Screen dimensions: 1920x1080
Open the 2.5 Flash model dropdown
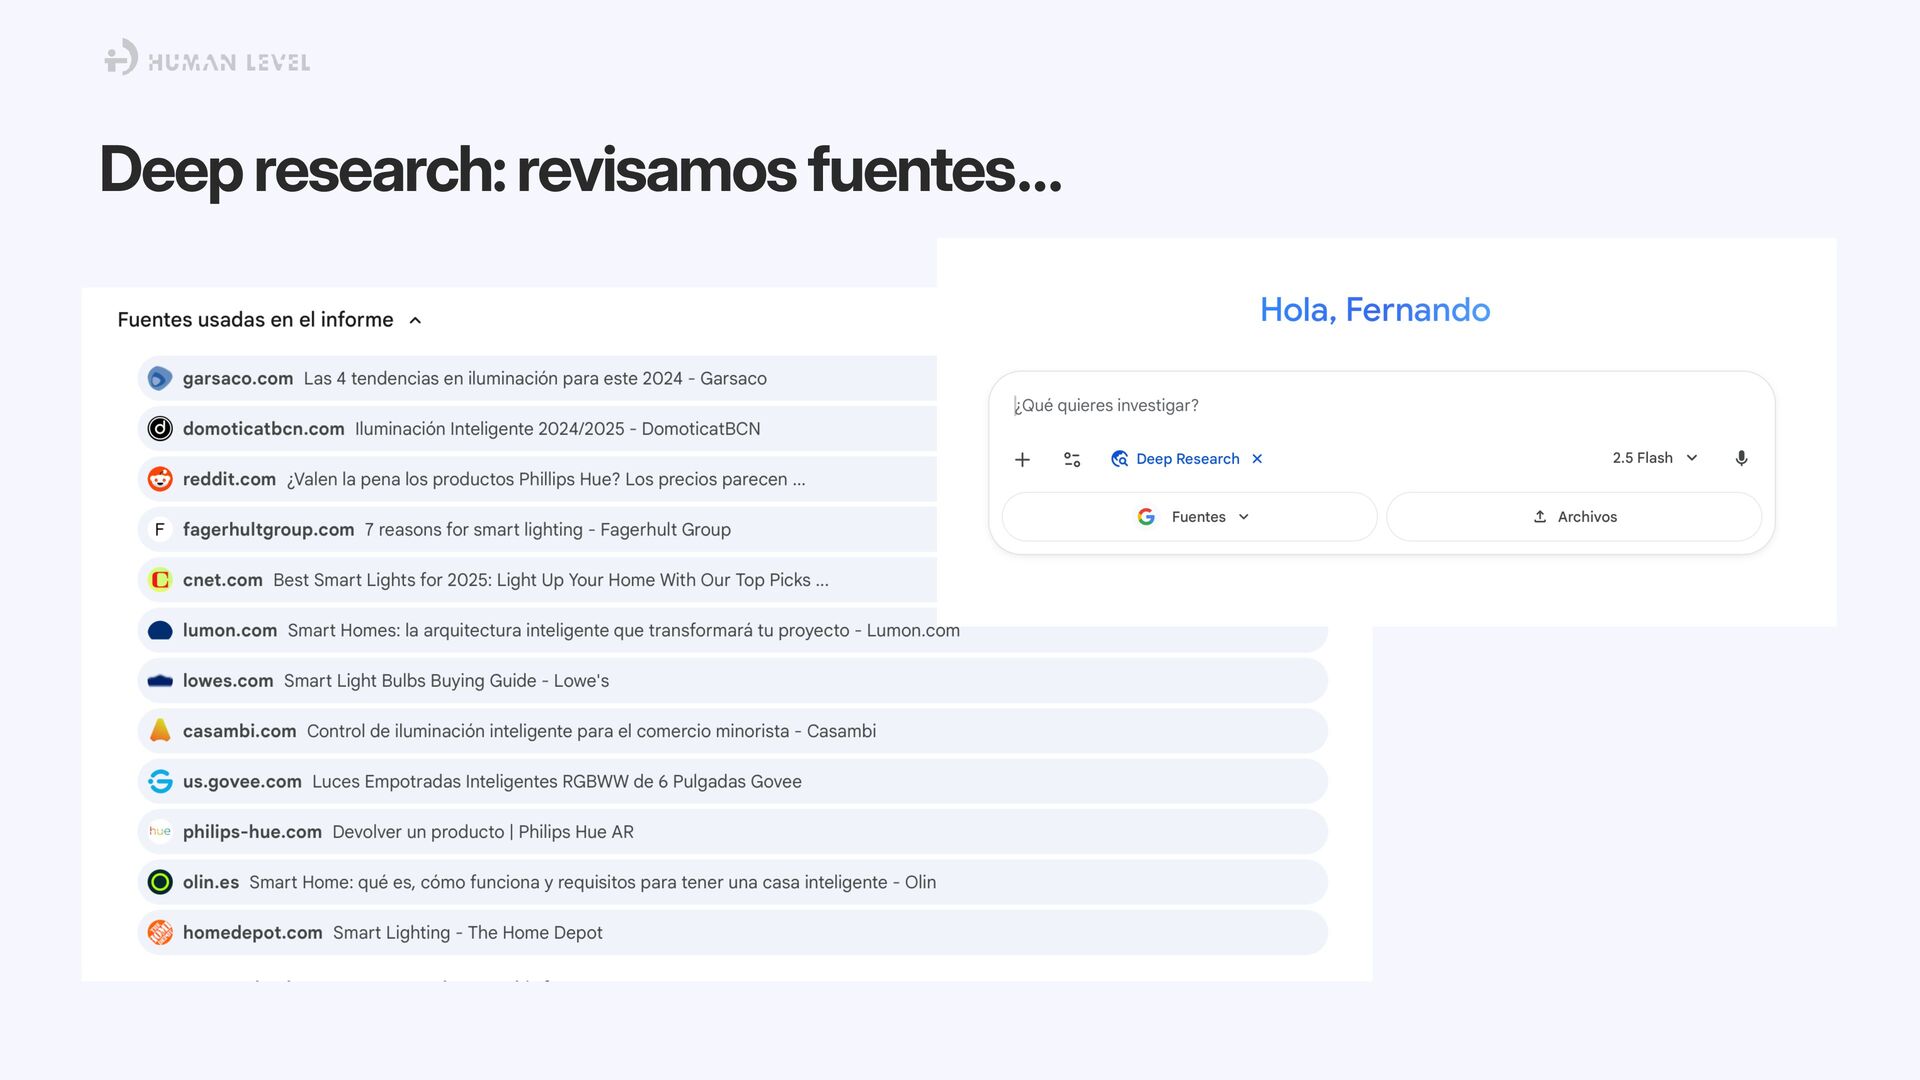(x=1654, y=458)
